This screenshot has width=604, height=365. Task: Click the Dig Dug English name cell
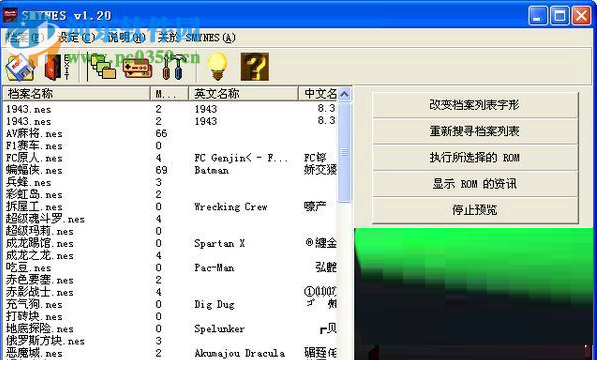pyautogui.click(x=214, y=305)
